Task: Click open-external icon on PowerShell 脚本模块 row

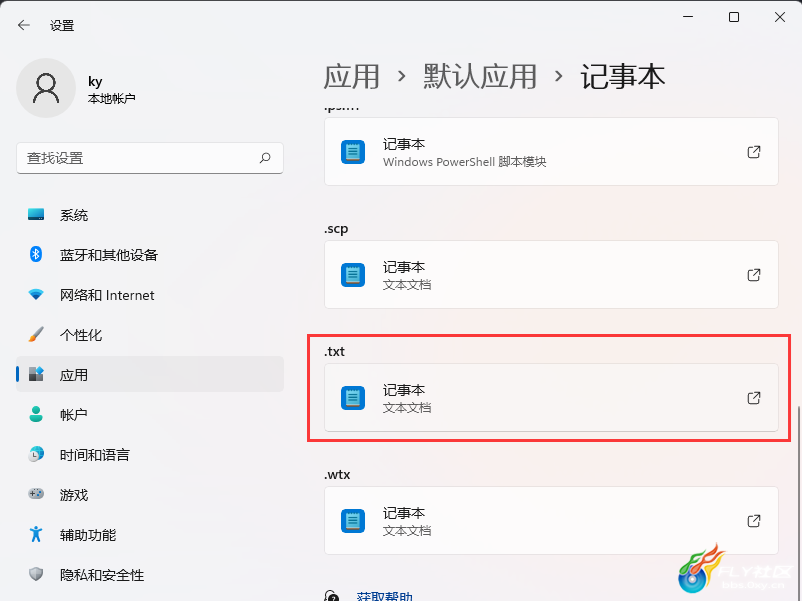Action: [x=754, y=152]
